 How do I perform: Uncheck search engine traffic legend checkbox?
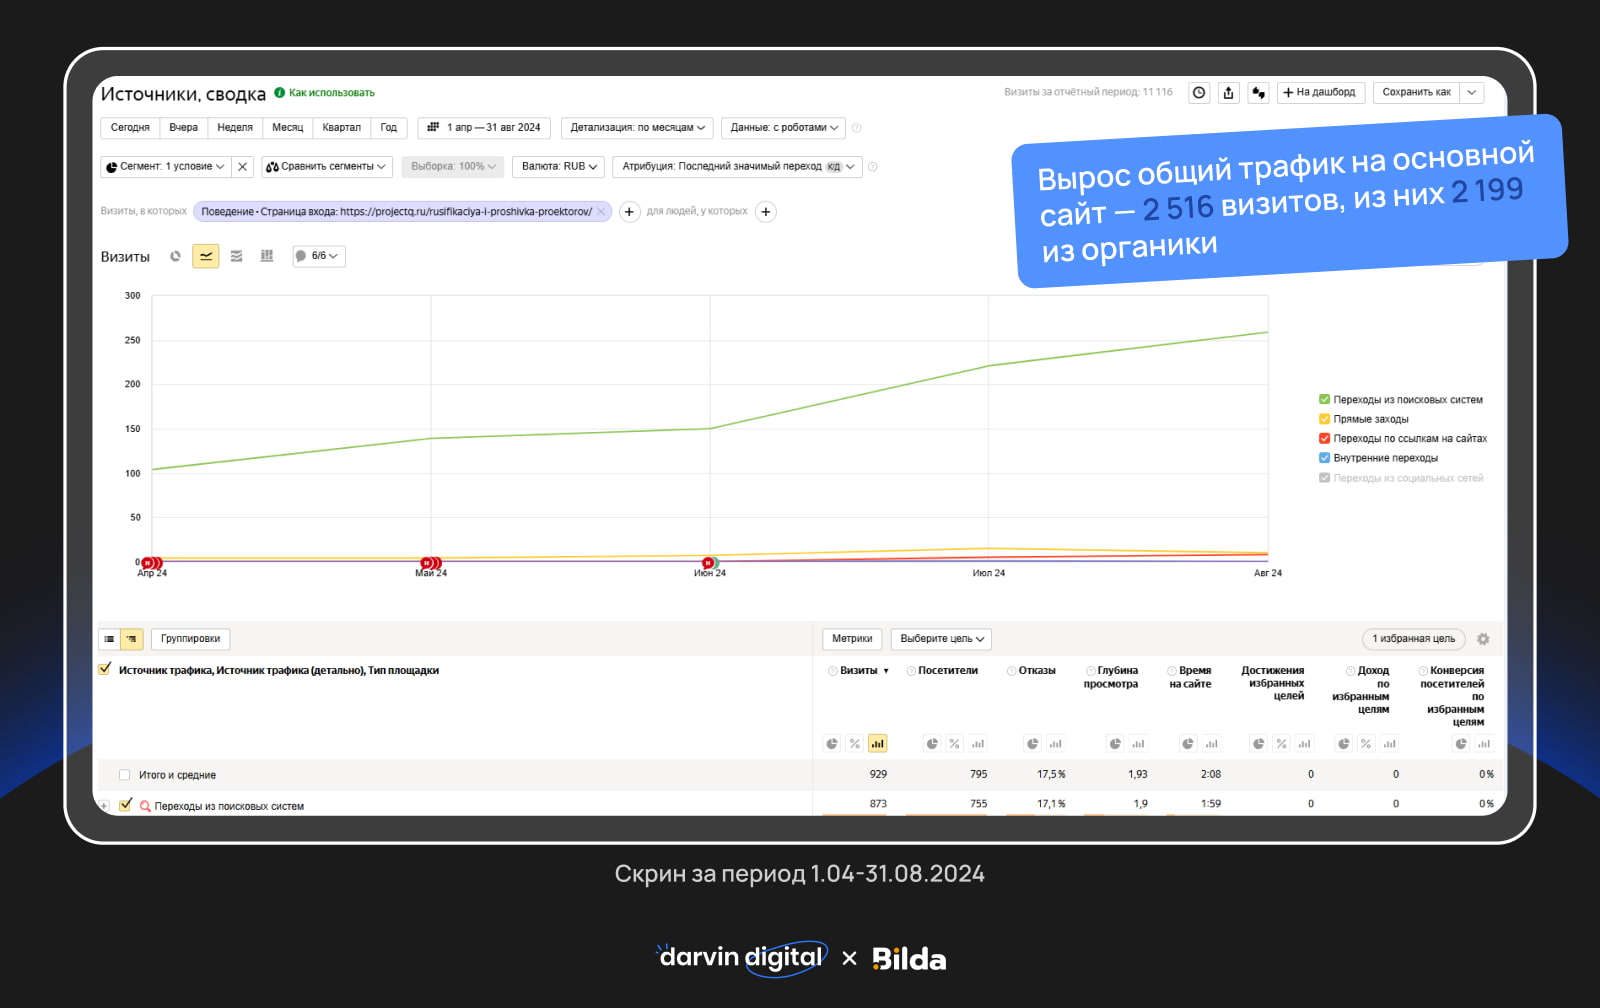click(x=1324, y=400)
